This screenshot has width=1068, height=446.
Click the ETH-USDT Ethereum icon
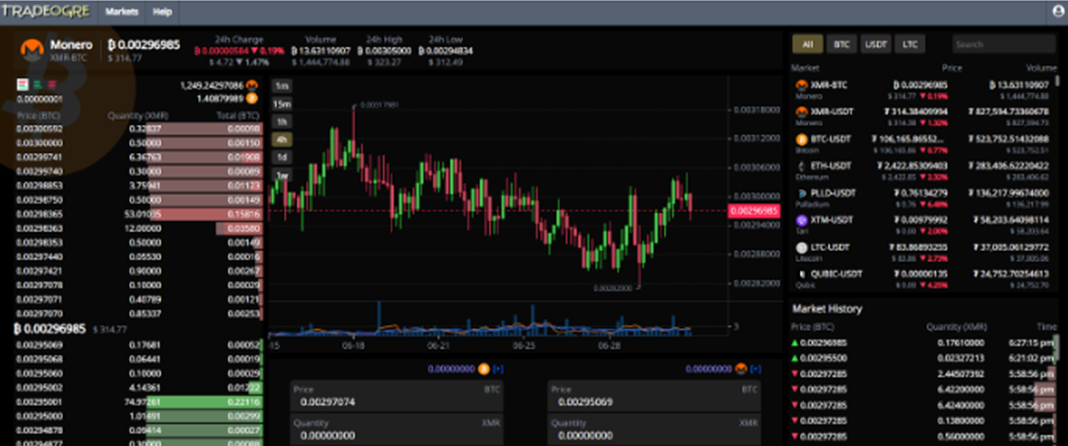[x=802, y=166]
